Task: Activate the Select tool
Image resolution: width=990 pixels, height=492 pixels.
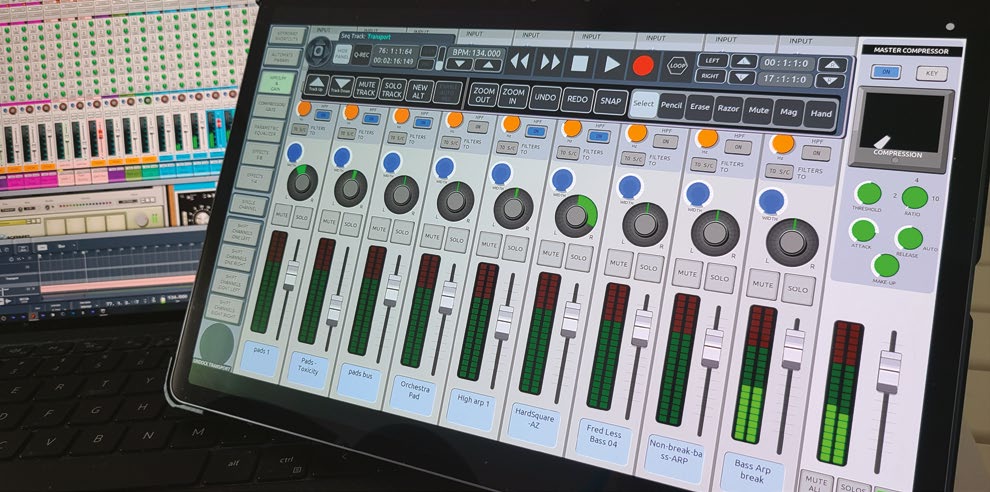Action: [643, 104]
